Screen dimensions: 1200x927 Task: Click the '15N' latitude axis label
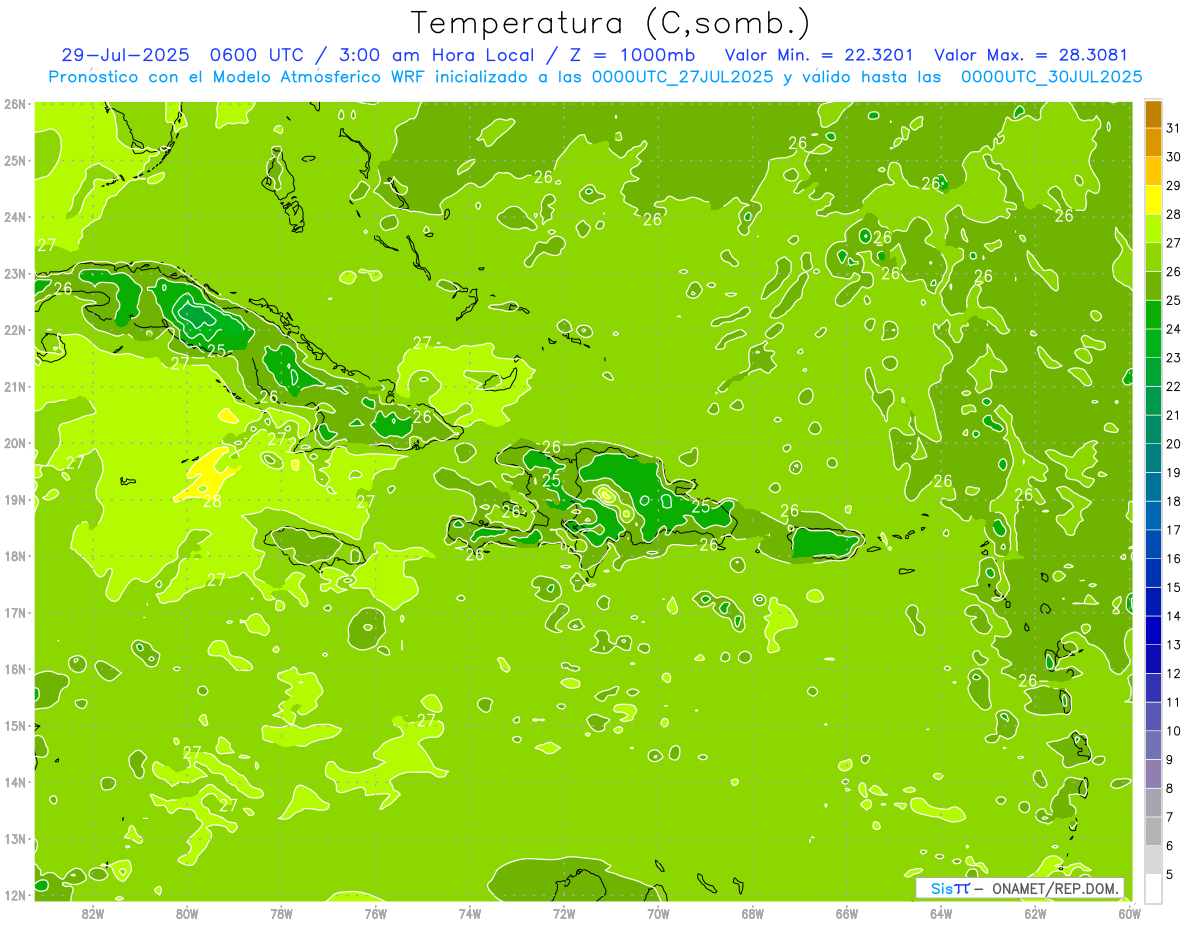[x=15, y=726]
